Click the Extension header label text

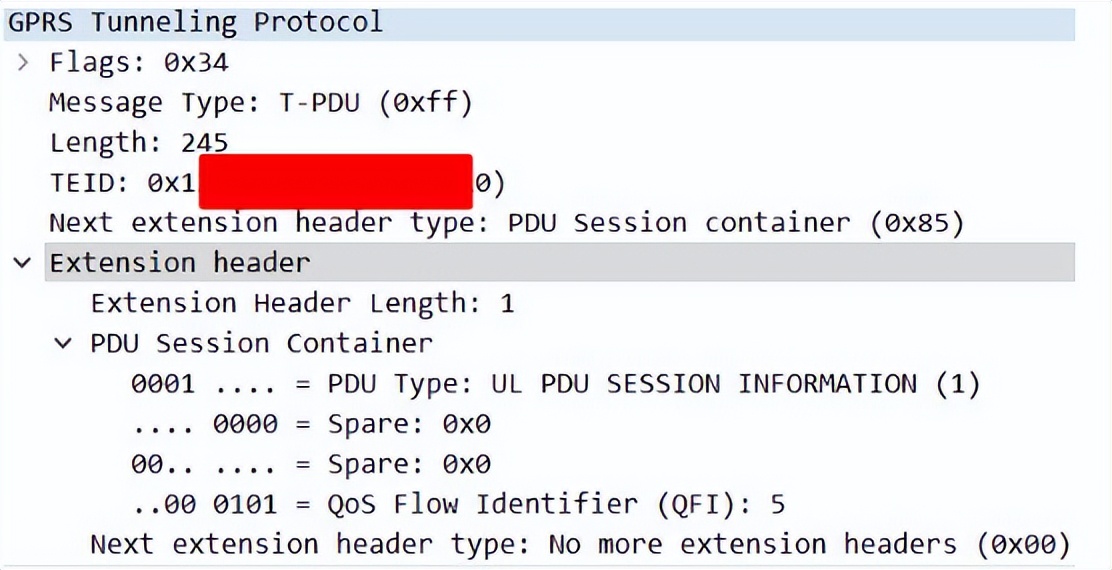pyautogui.click(x=179, y=263)
